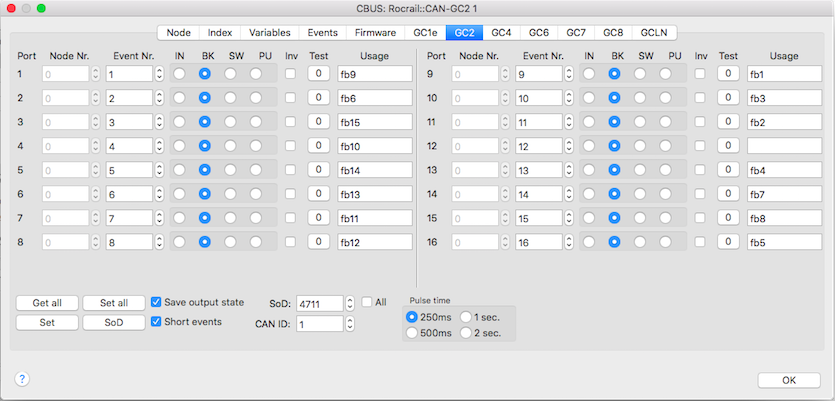This screenshot has height=401, width=835.
Task: Click the Event Nr. stepper for port 1
Action: coord(159,74)
